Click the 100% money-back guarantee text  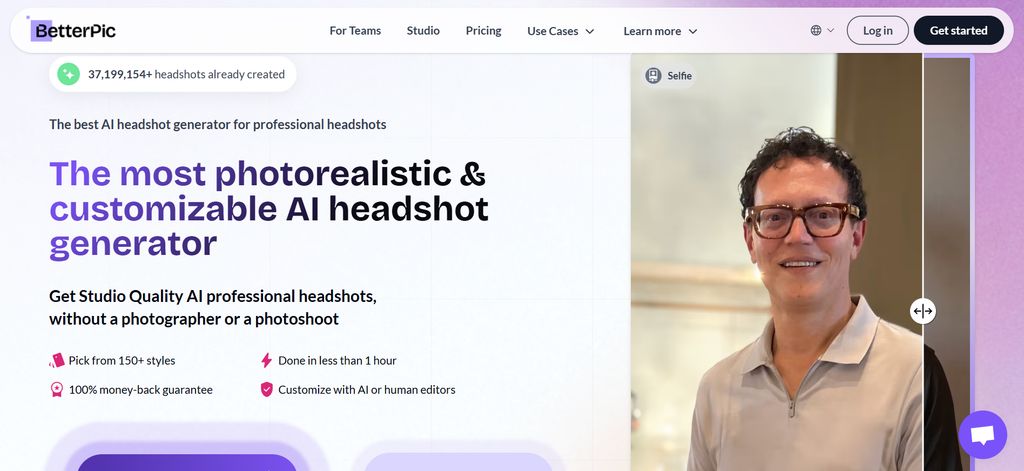coord(140,389)
